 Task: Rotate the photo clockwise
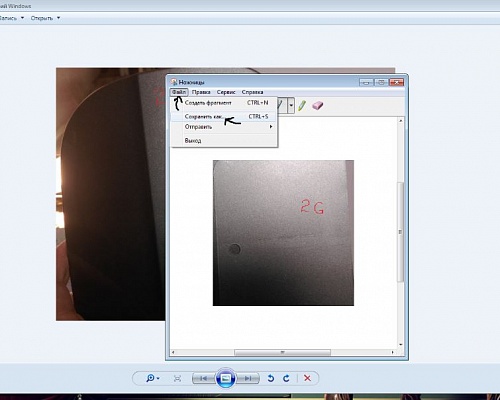coord(286,378)
